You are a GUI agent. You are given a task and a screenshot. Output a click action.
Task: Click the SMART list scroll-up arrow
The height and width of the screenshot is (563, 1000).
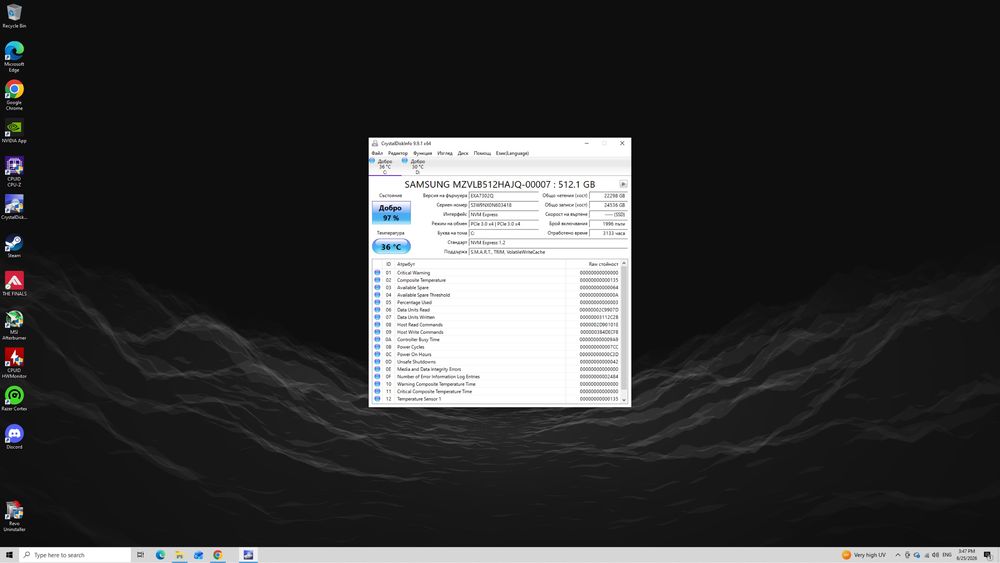pyautogui.click(x=624, y=263)
